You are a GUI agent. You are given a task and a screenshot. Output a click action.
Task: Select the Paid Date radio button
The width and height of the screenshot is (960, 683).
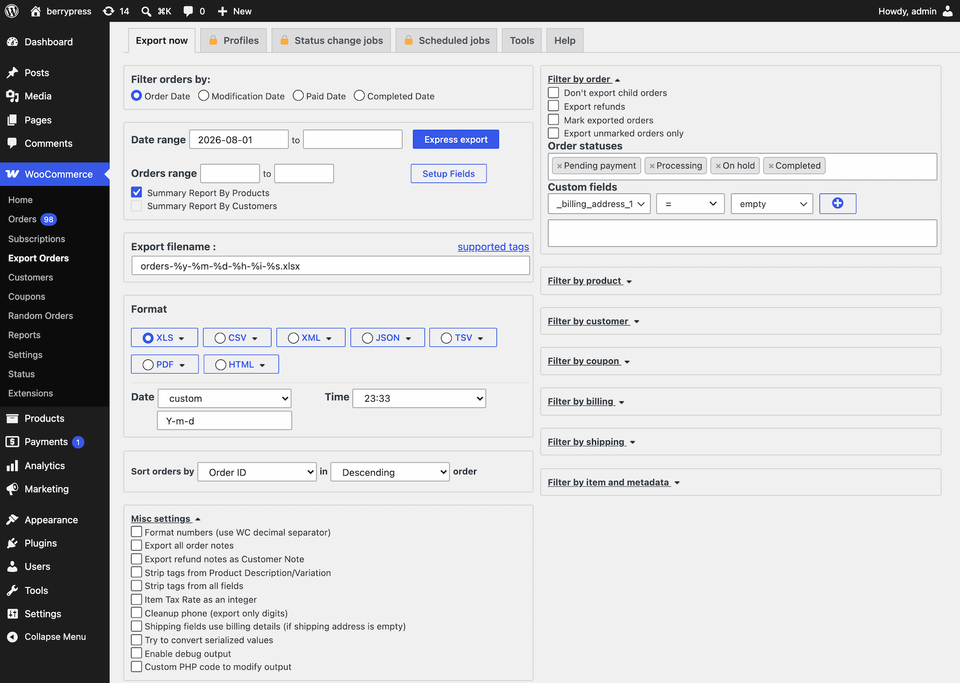tap(298, 95)
